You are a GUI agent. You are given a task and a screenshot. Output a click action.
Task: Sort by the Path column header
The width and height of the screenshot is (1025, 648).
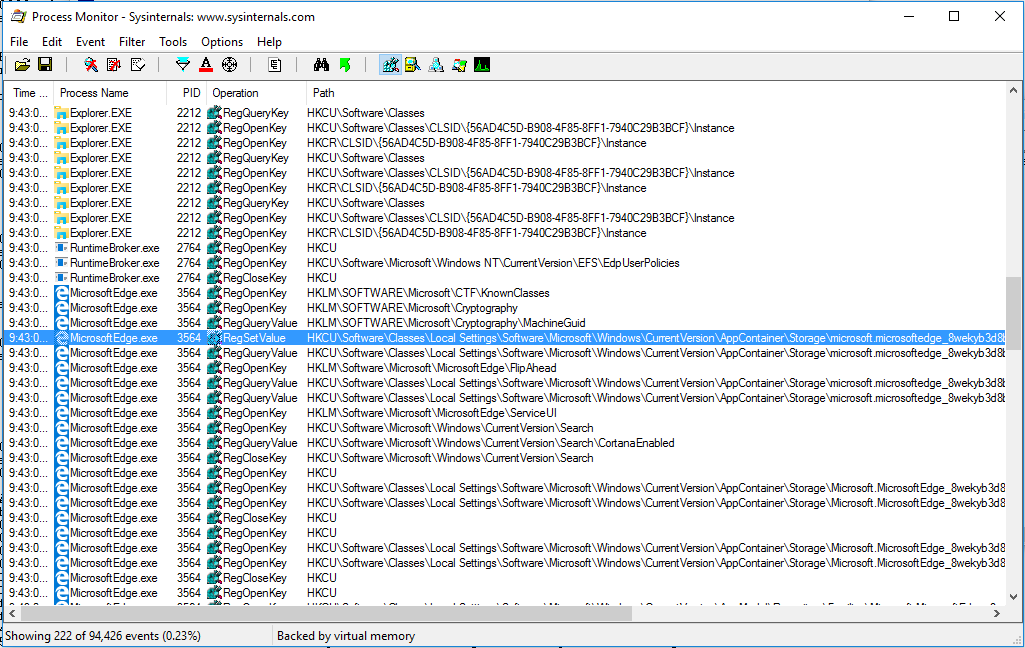coord(656,93)
